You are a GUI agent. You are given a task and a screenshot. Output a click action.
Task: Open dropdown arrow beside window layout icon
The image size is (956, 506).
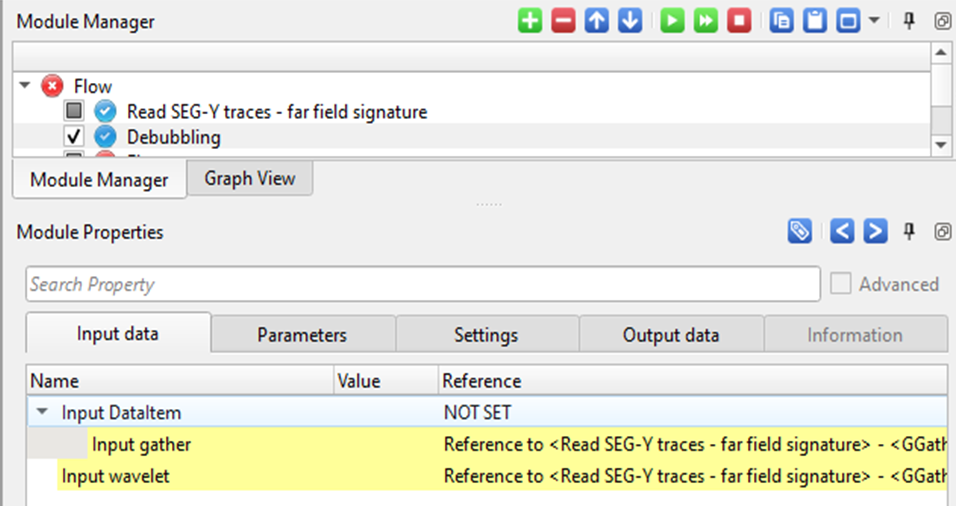coord(874,21)
